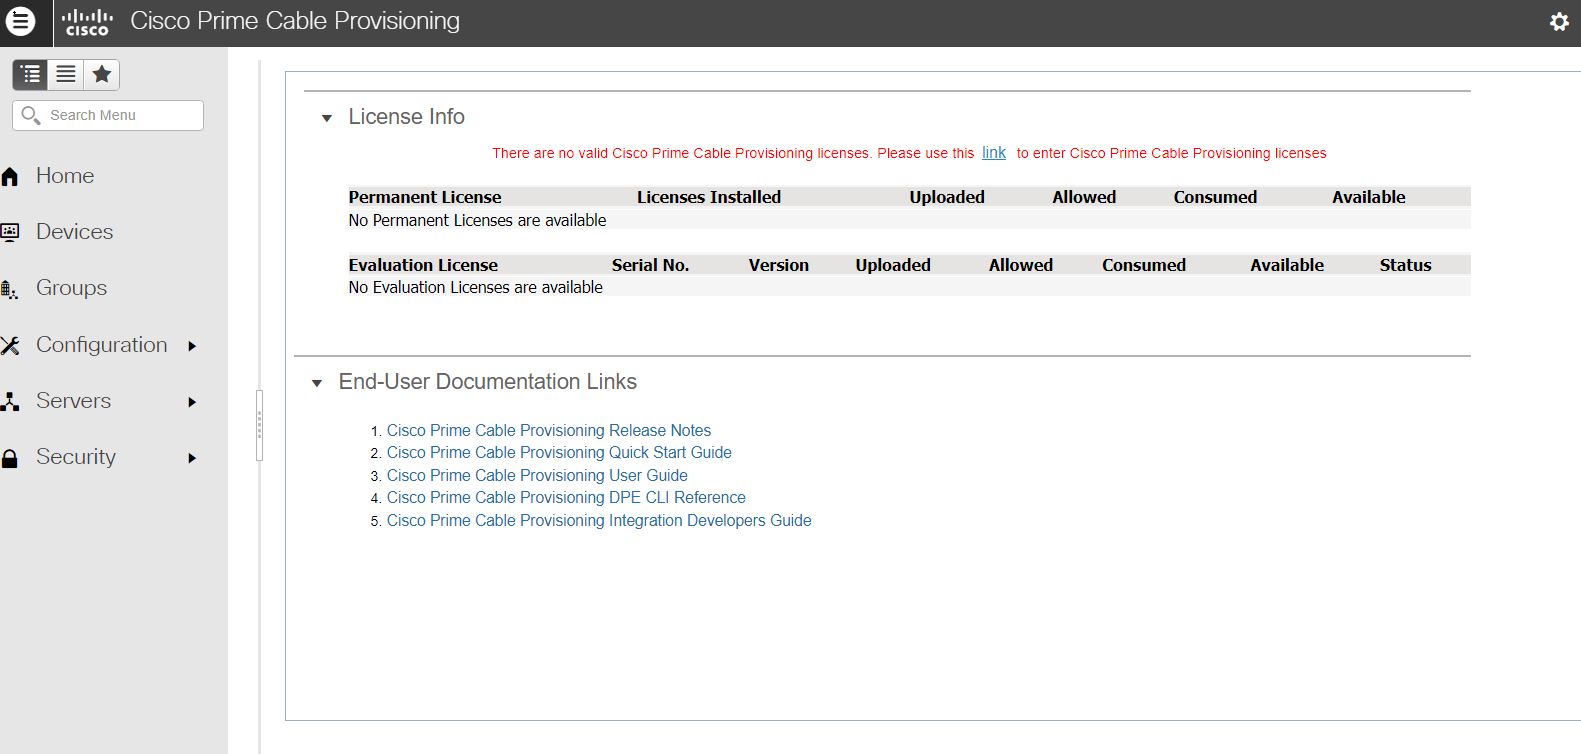Image resolution: width=1581 pixels, height=754 pixels.
Task: Expand the Security submenu arrow
Action: click(192, 458)
